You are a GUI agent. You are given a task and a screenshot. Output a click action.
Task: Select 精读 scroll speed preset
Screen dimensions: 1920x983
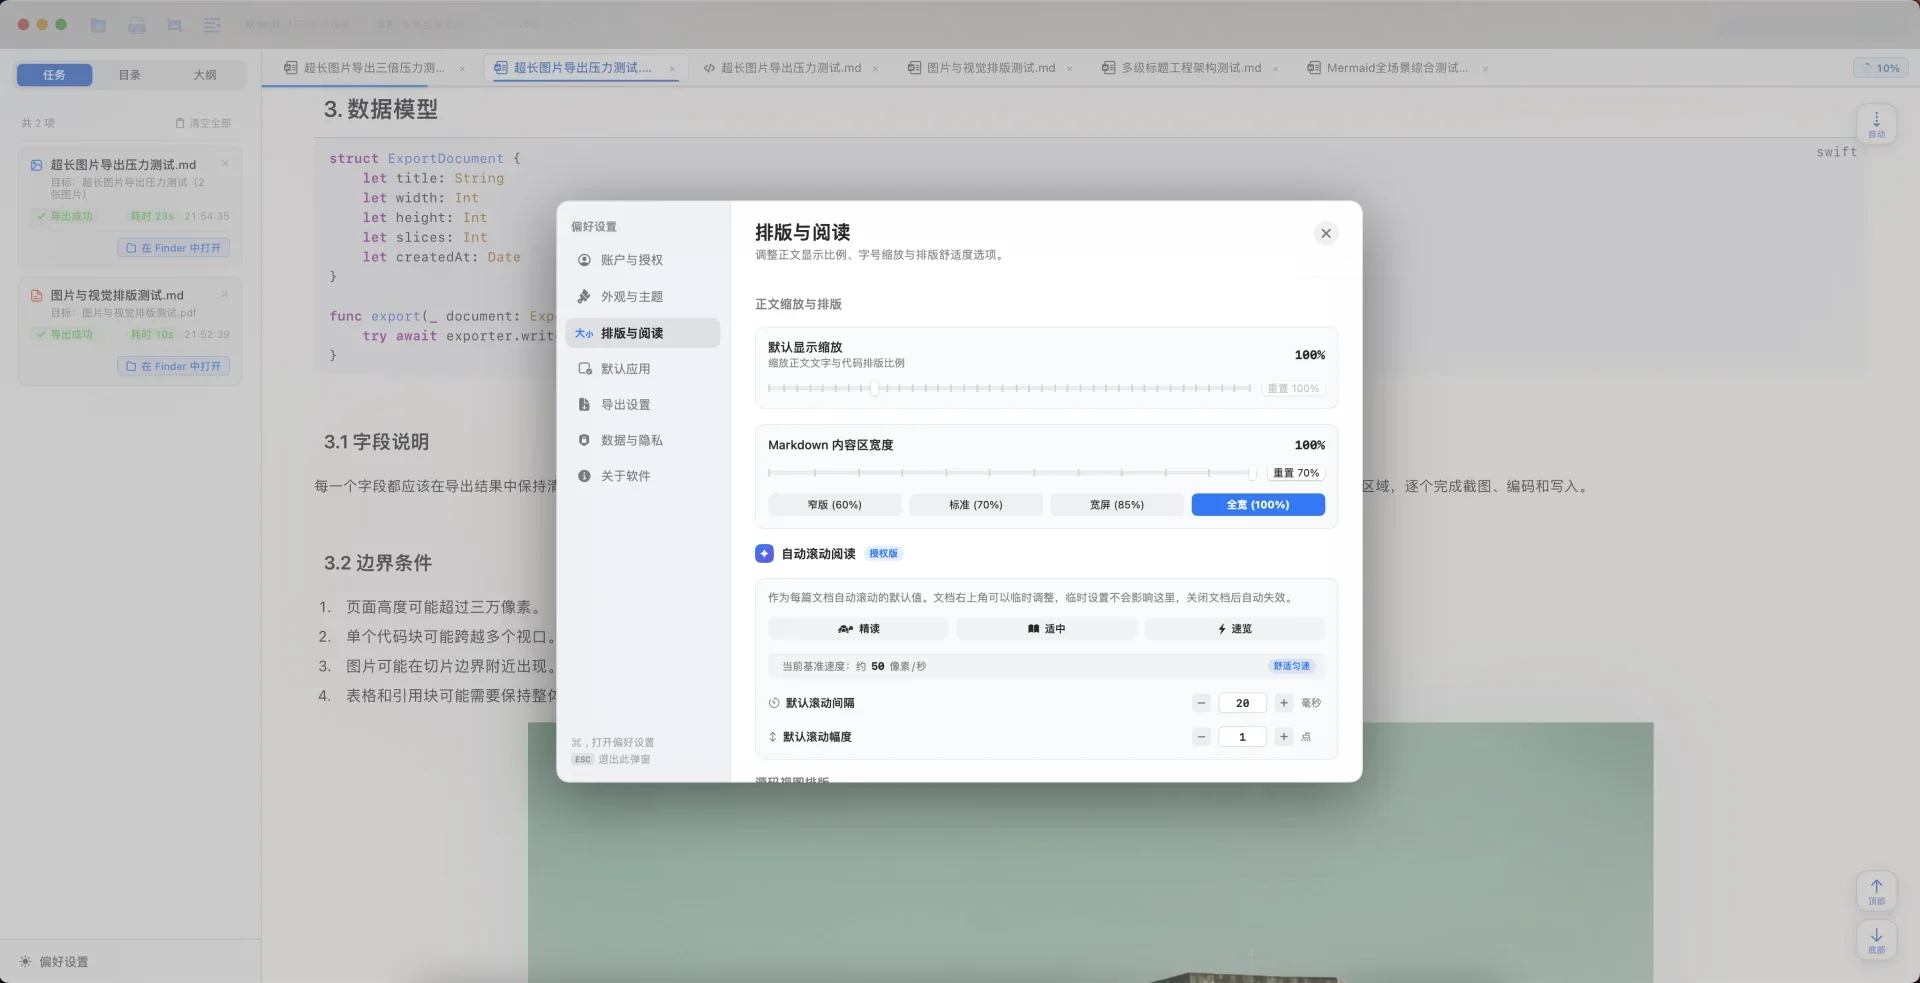click(x=858, y=629)
